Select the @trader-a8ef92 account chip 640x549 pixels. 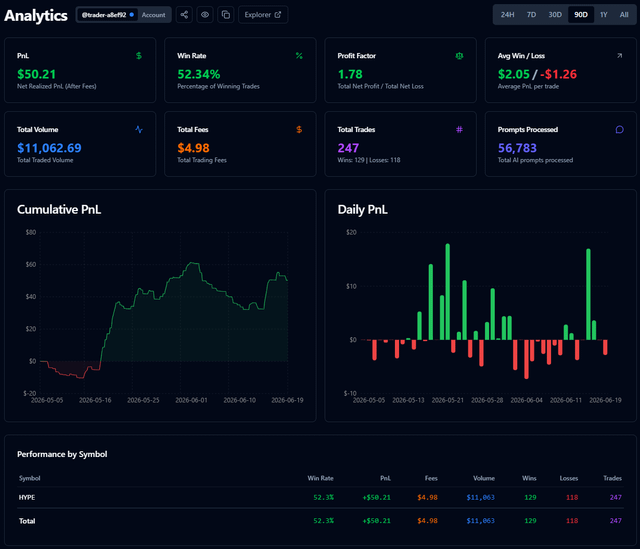(108, 15)
